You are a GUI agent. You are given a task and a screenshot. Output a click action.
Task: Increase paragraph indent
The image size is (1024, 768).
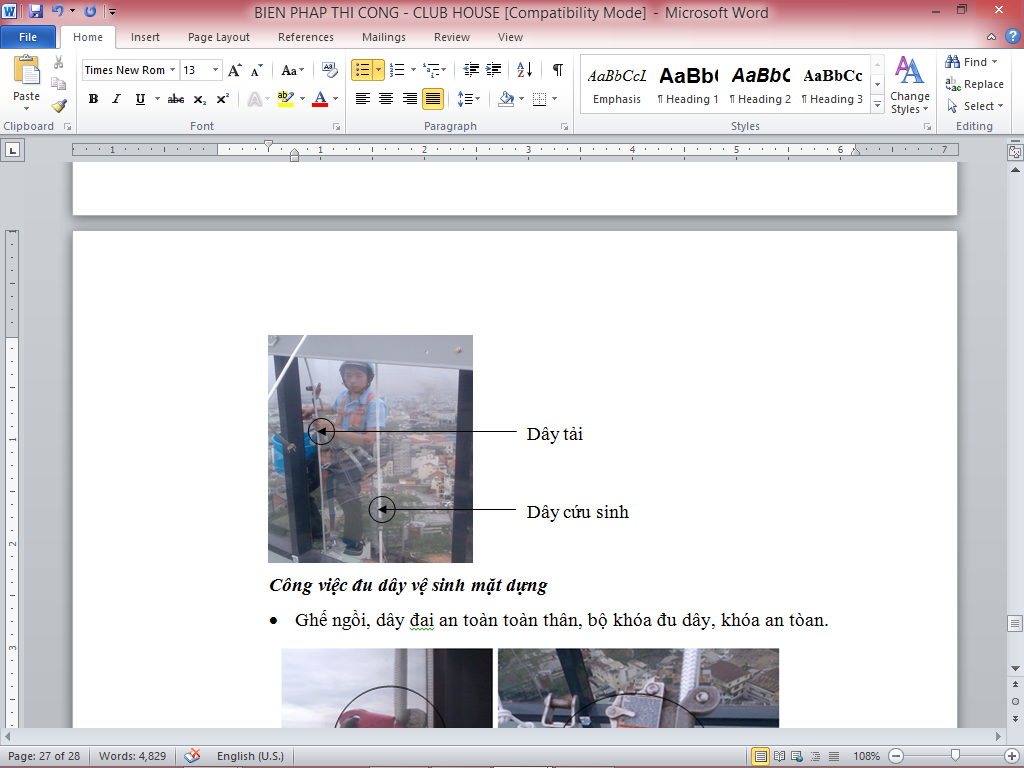pyautogui.click(x=494, y=69)
